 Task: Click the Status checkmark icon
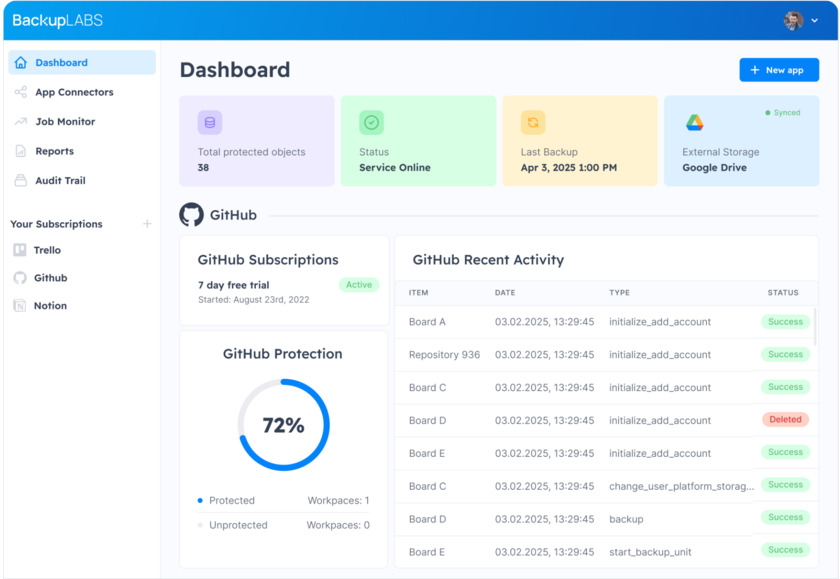point(371,123)
